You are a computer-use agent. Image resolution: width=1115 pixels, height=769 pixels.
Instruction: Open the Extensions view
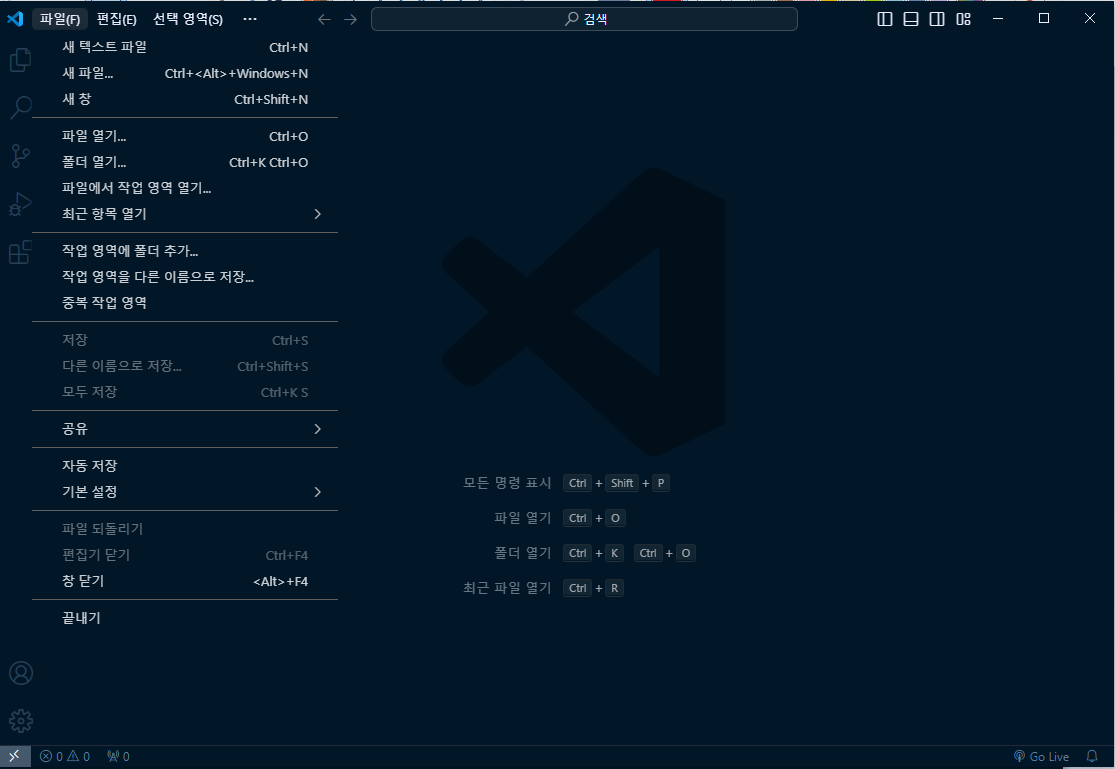[x=21, y=252]
